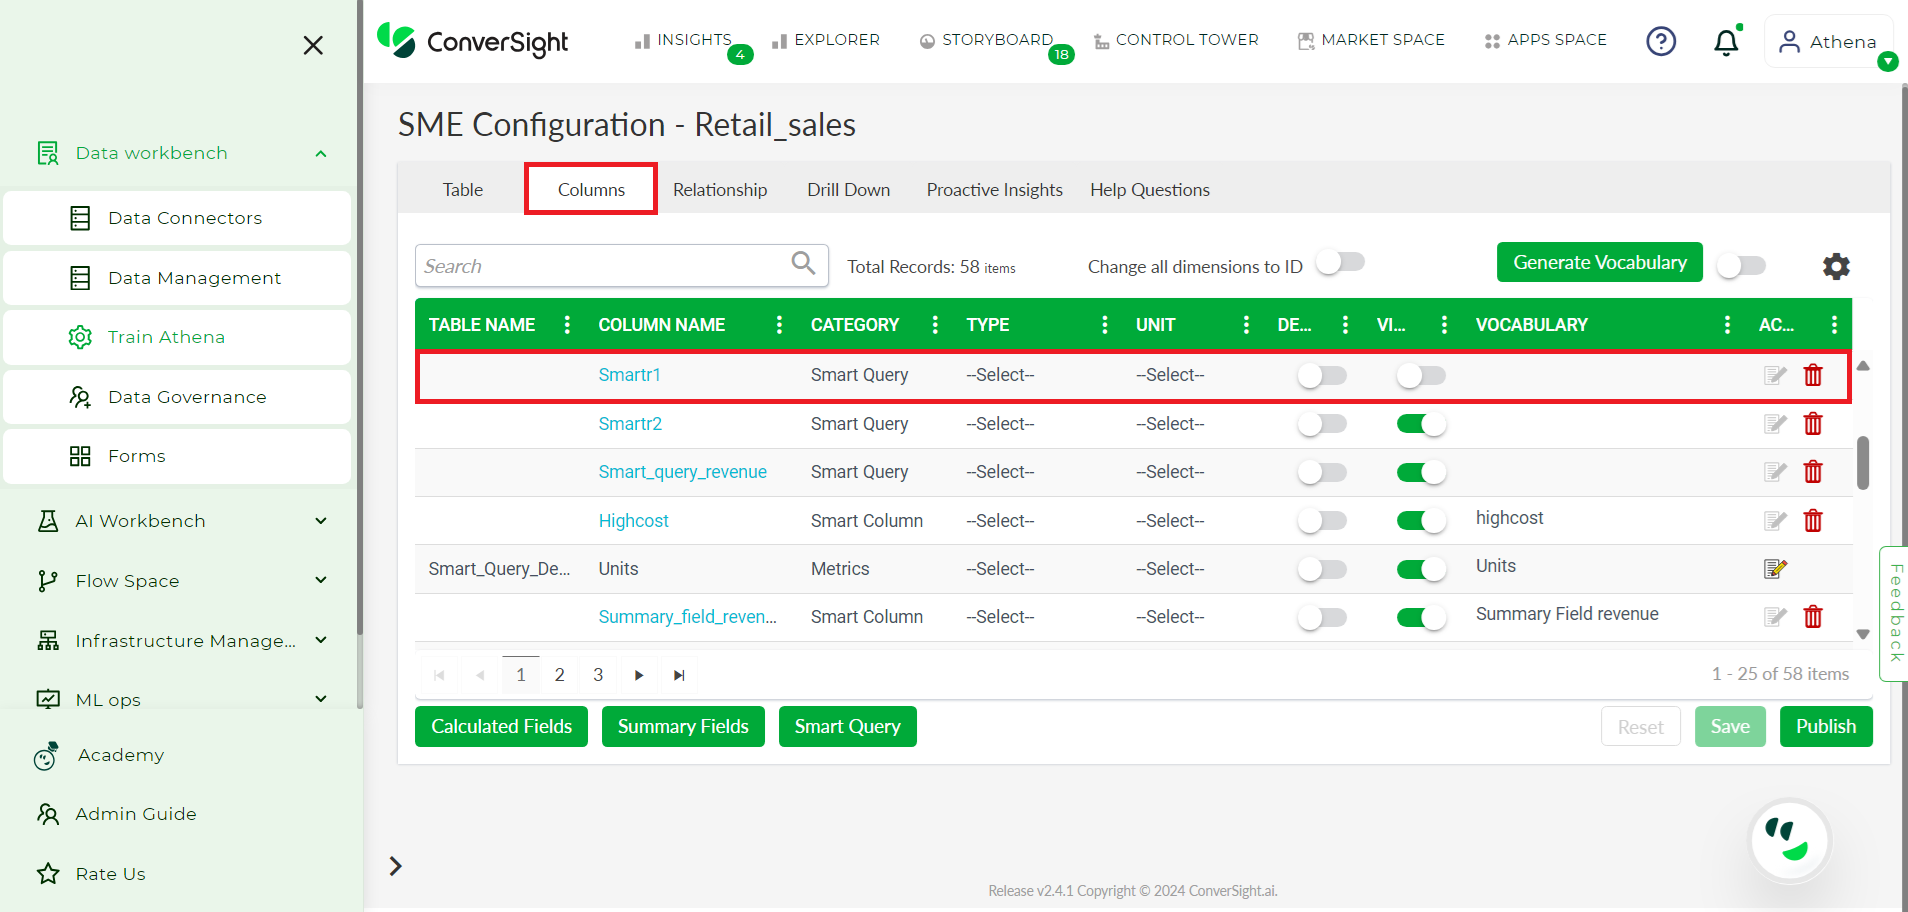Expand Infrastructure Management section
The height and width of the screenshot is (912, 1908).
[x=321, y=640]
